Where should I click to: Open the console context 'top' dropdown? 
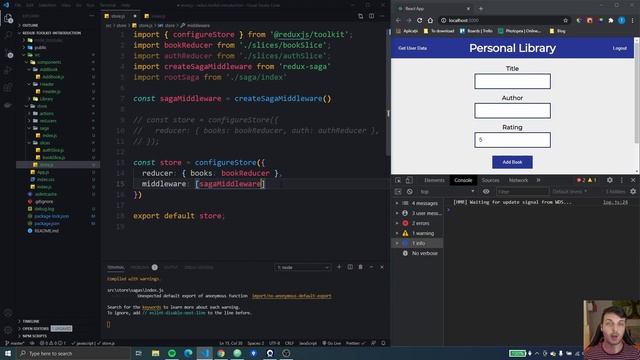point(446,191)
